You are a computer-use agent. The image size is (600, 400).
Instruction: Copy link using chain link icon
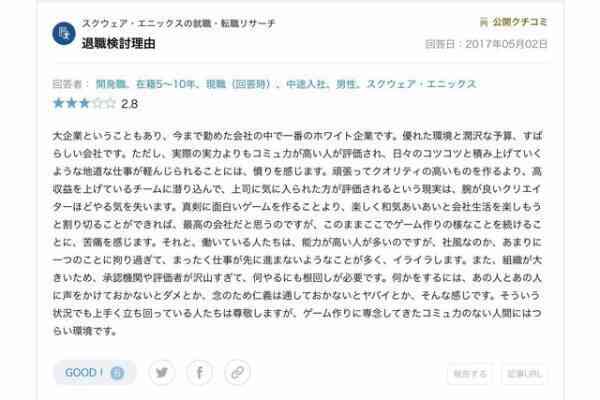(237, 372)
